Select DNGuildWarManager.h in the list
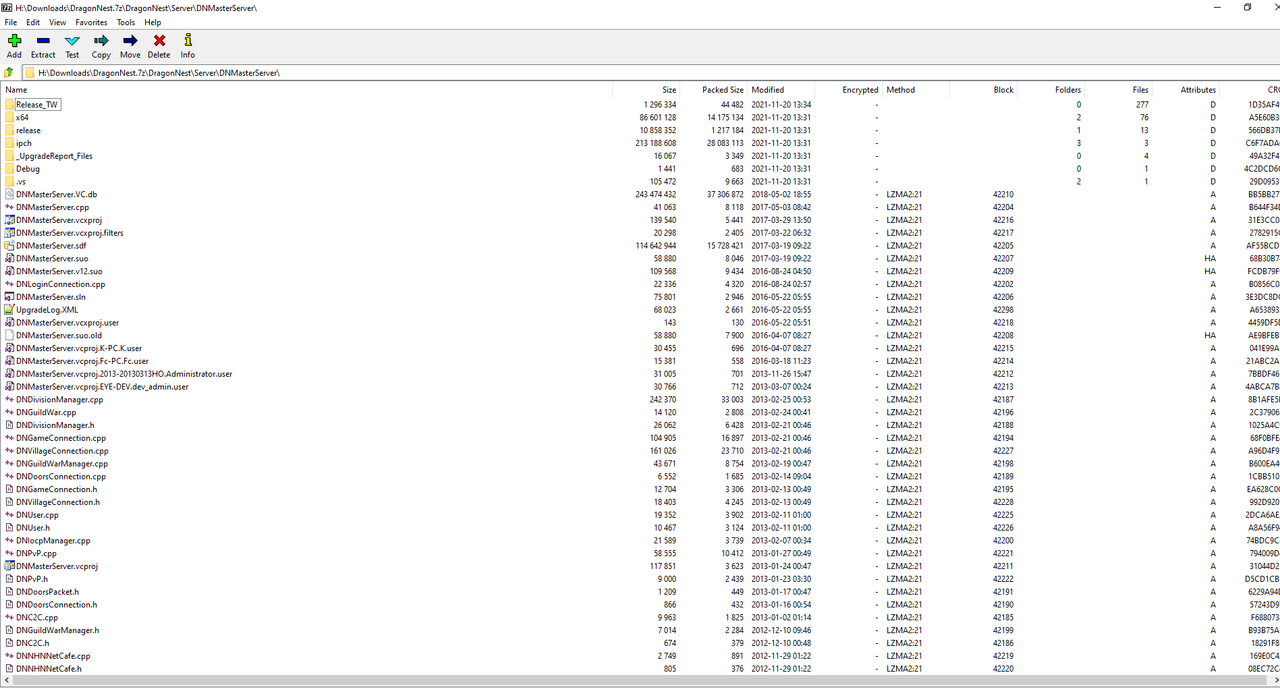 point(58,630)
